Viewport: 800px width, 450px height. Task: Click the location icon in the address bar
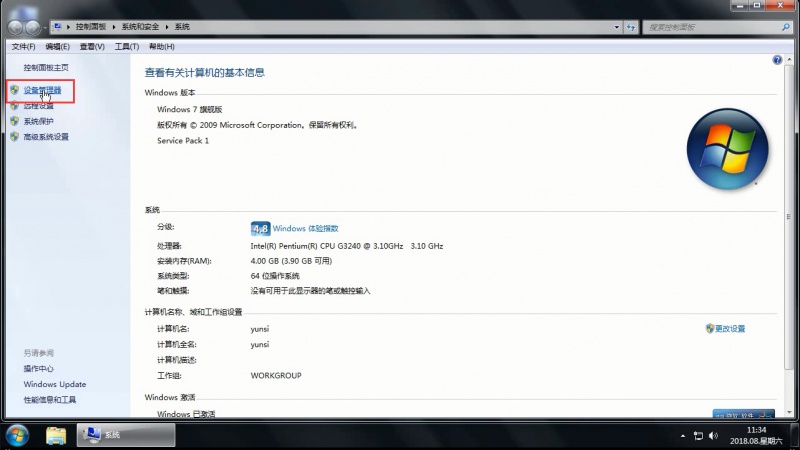point(58,27)
